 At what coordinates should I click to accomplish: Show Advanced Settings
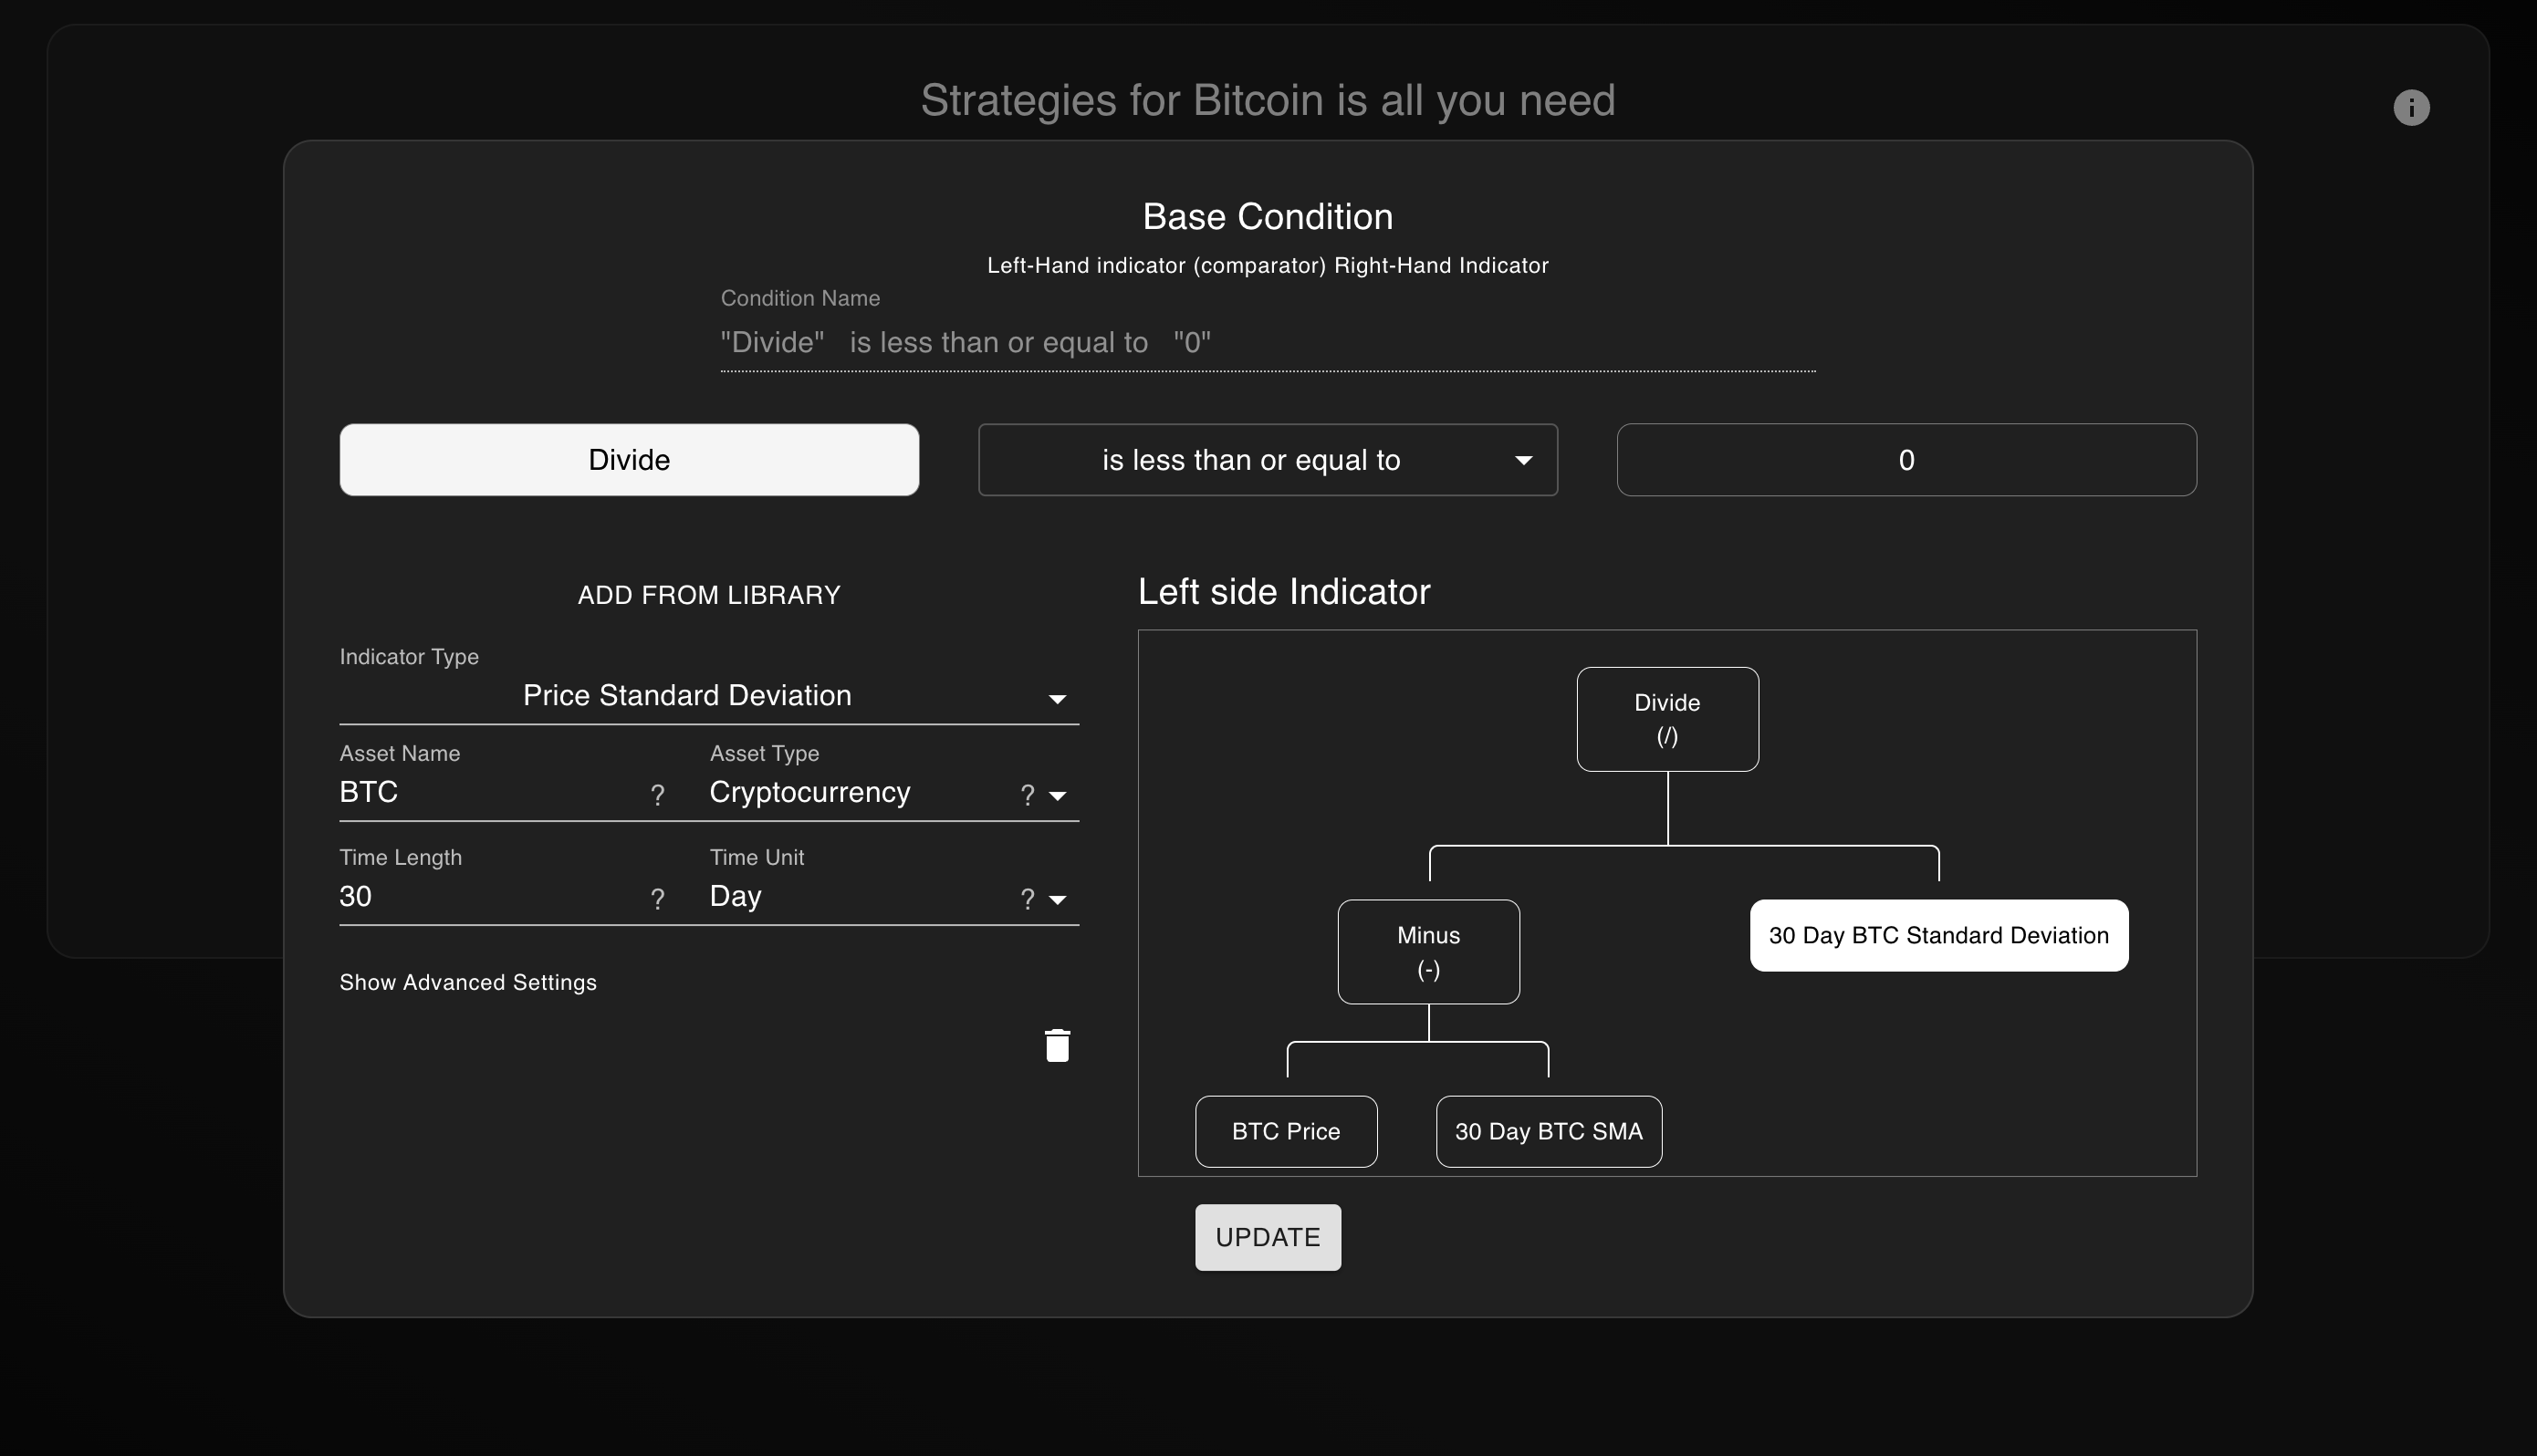[x=467, y=982]
